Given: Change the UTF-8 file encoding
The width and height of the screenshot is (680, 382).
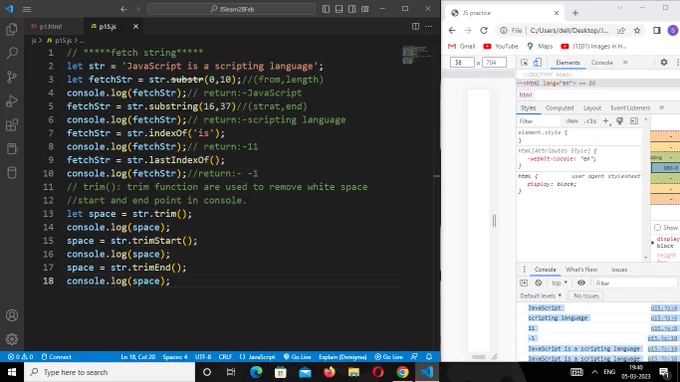Looking at the screenshot, I should [x=203, y=357].
